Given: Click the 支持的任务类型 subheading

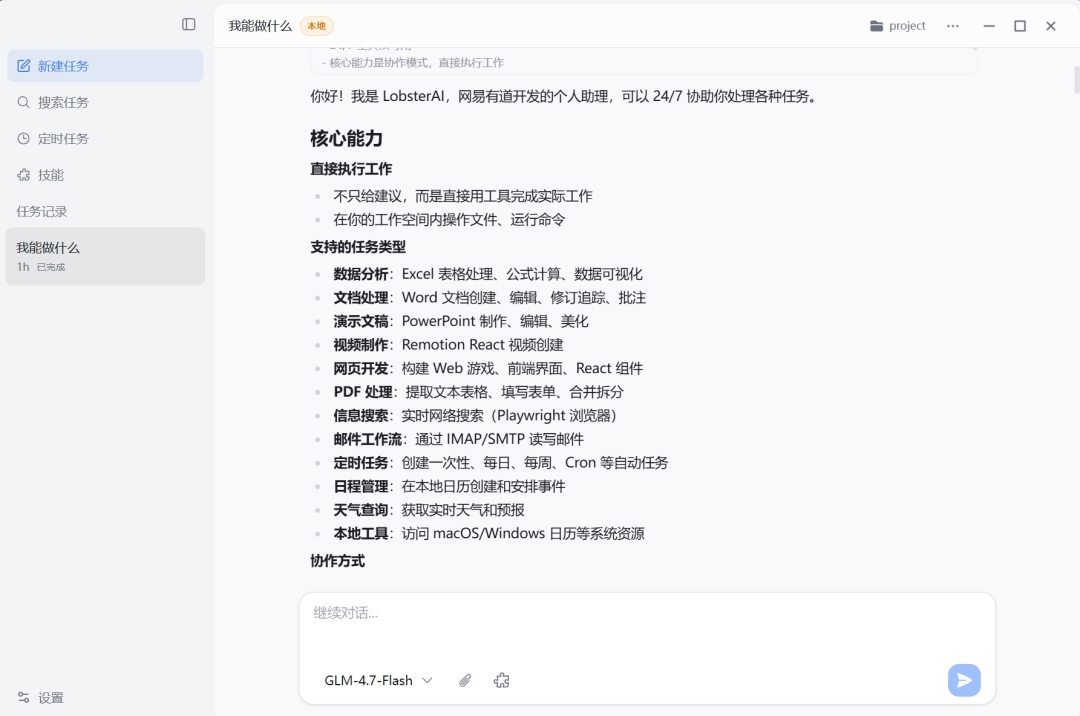Looking at the screenshot, I should [358, 247].
